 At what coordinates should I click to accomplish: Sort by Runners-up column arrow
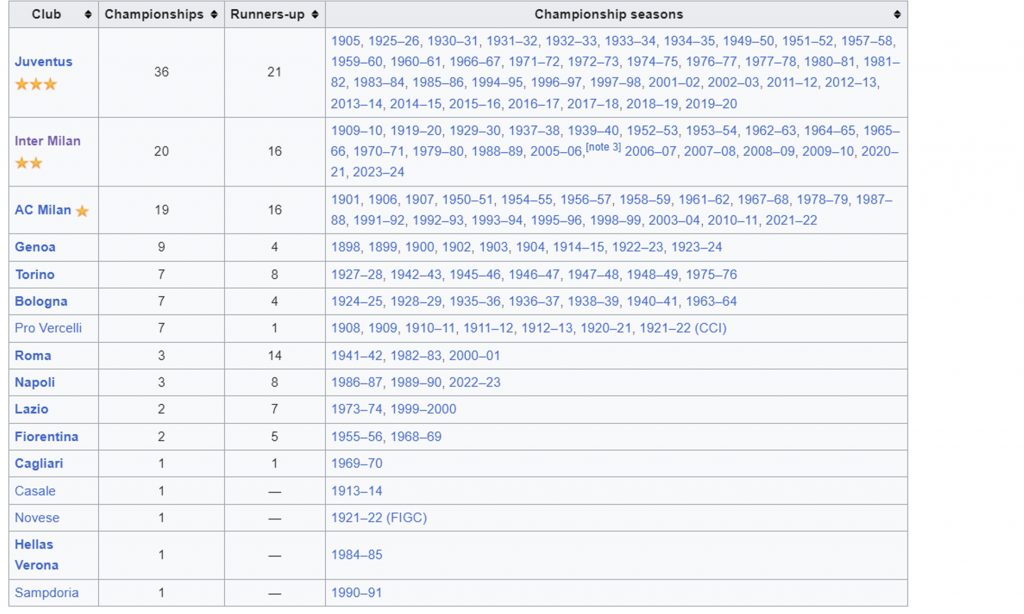coord(315,14)
